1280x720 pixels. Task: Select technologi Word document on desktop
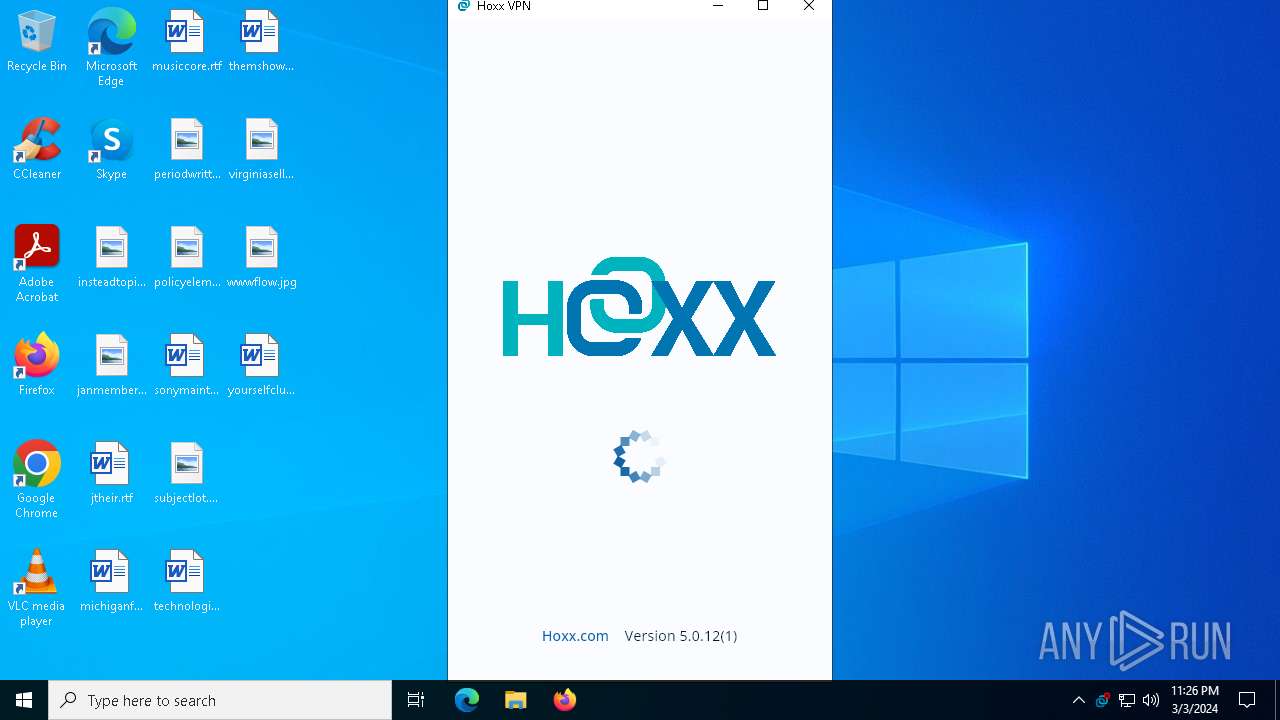(186, 581)
